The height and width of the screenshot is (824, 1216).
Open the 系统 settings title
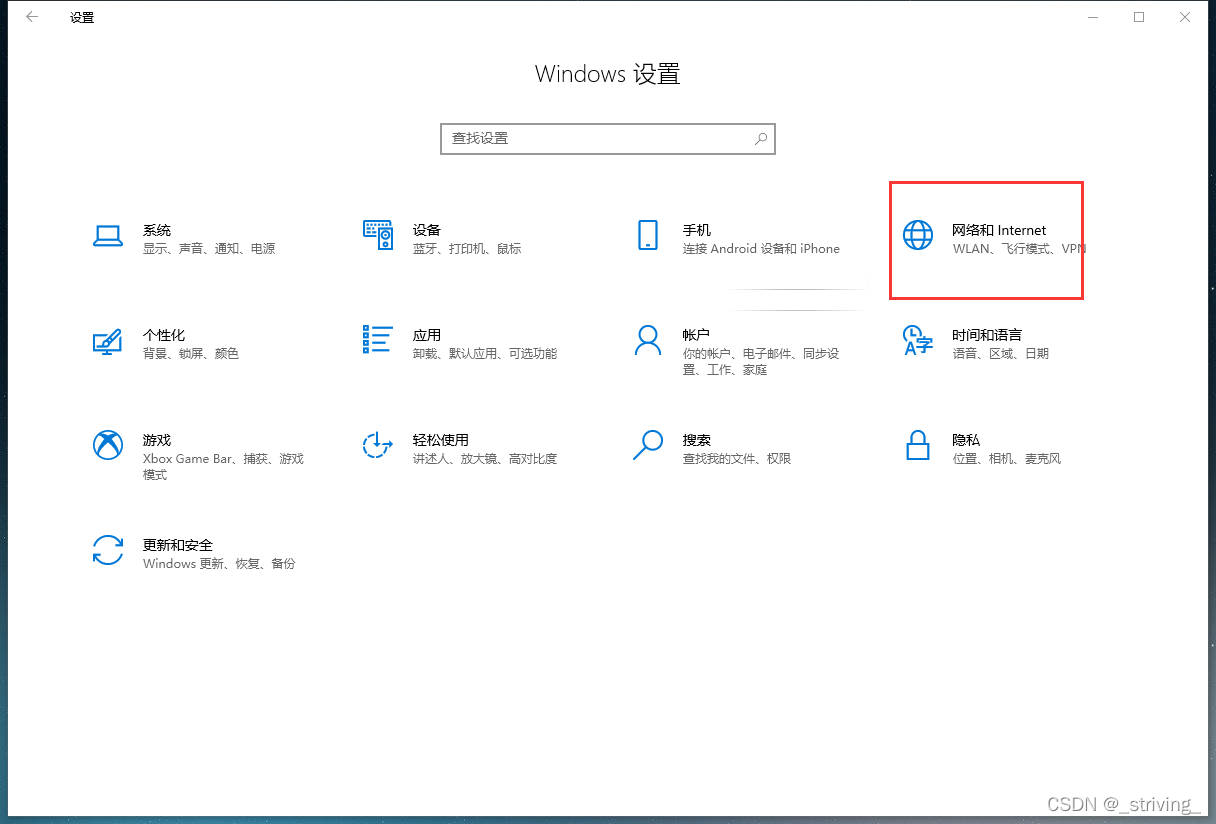pos(157,230)
